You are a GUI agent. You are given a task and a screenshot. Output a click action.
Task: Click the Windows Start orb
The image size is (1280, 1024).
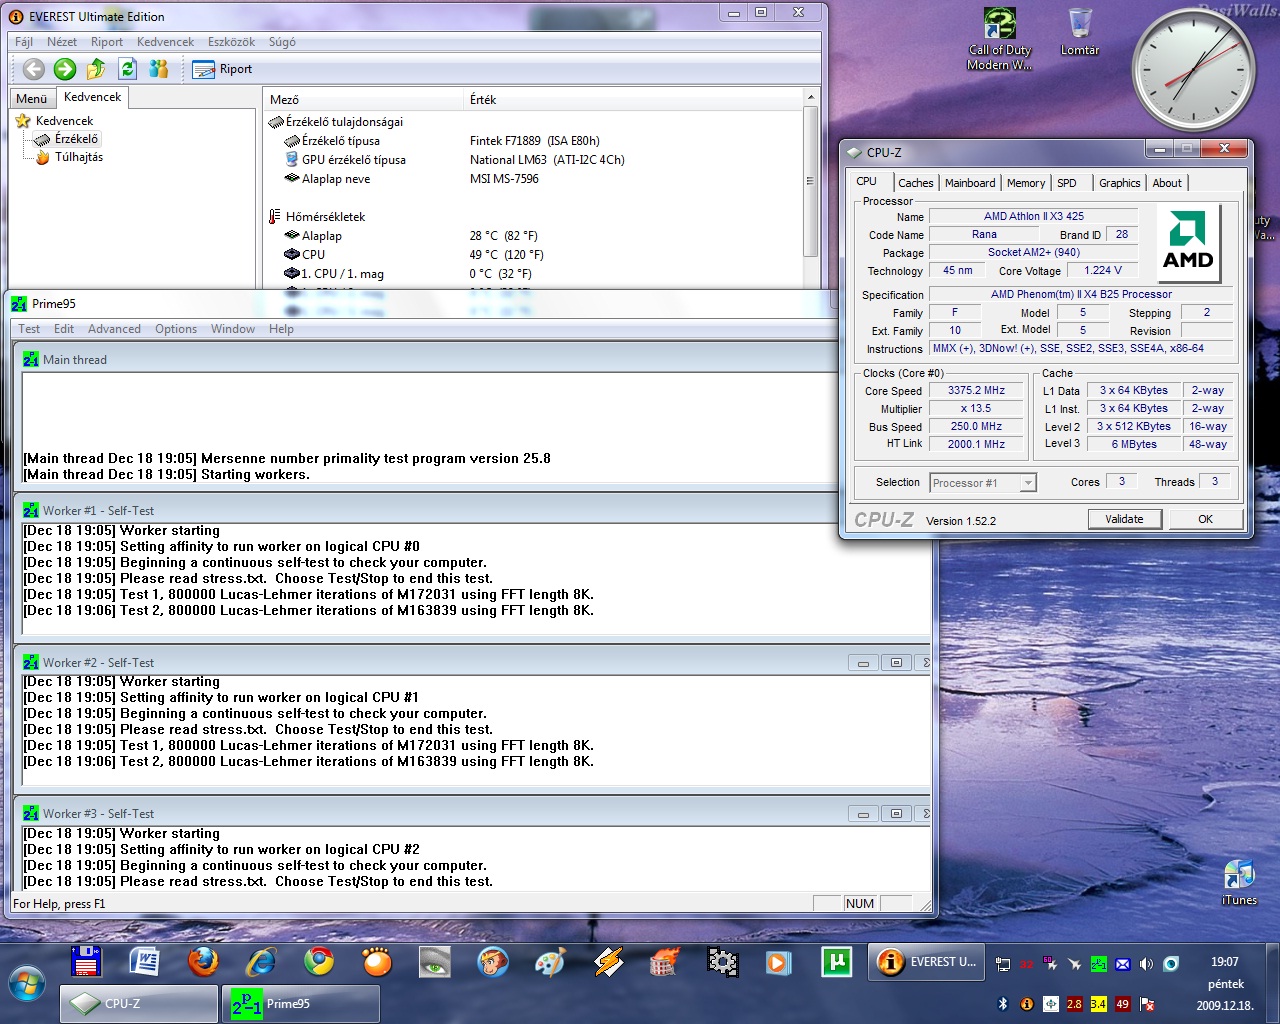(27, 983)
